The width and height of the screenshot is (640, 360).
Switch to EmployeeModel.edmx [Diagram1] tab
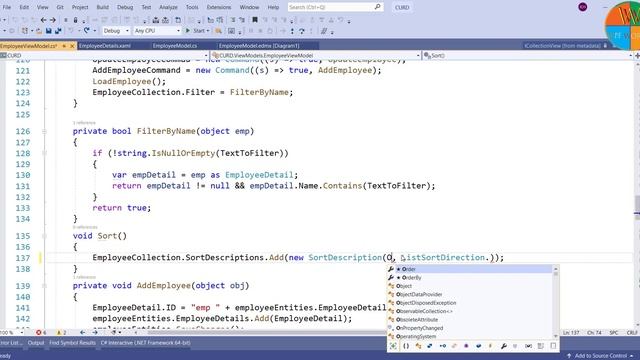[x=259, y=46]
